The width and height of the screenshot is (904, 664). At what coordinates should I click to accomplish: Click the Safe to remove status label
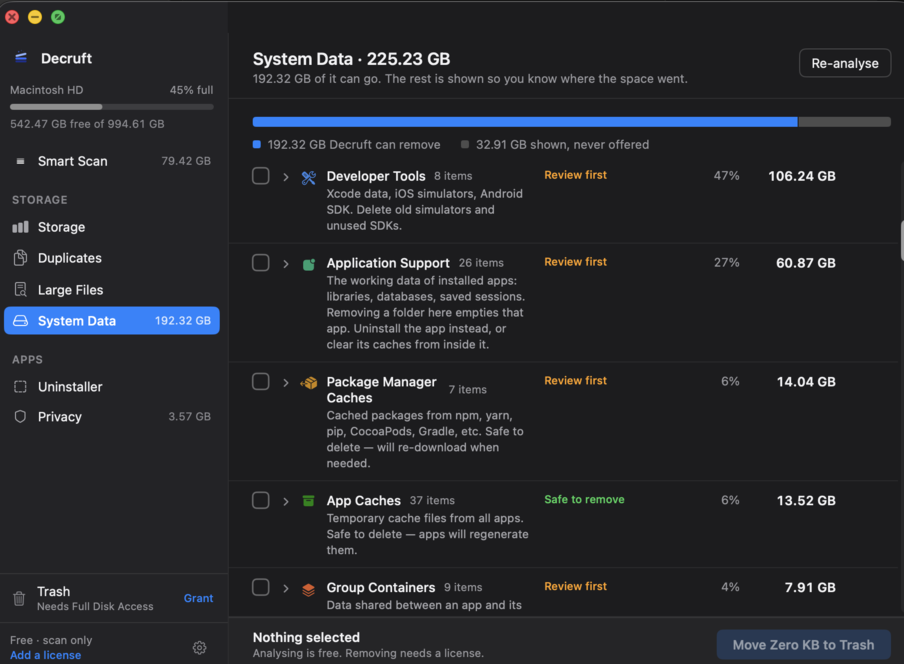click(584, 499)
